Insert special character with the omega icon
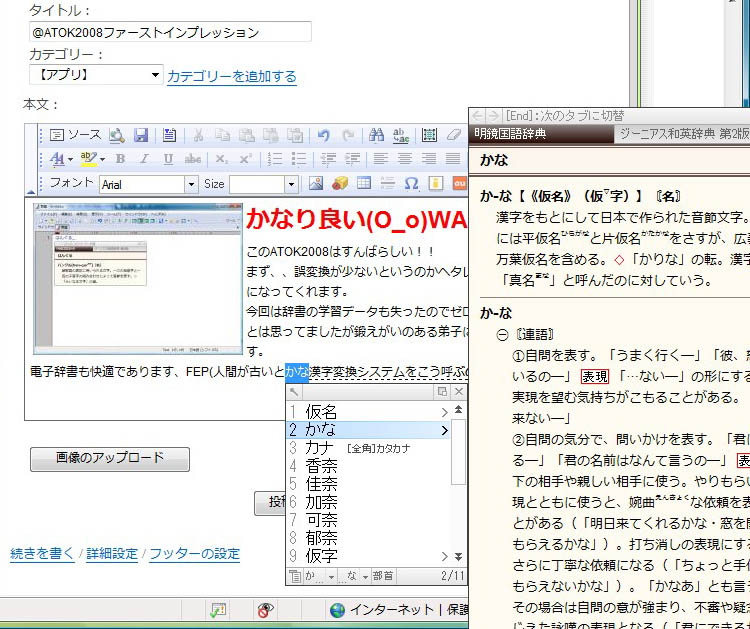The width and height of the screenshot is (750, 629). [x=412, y=183]
